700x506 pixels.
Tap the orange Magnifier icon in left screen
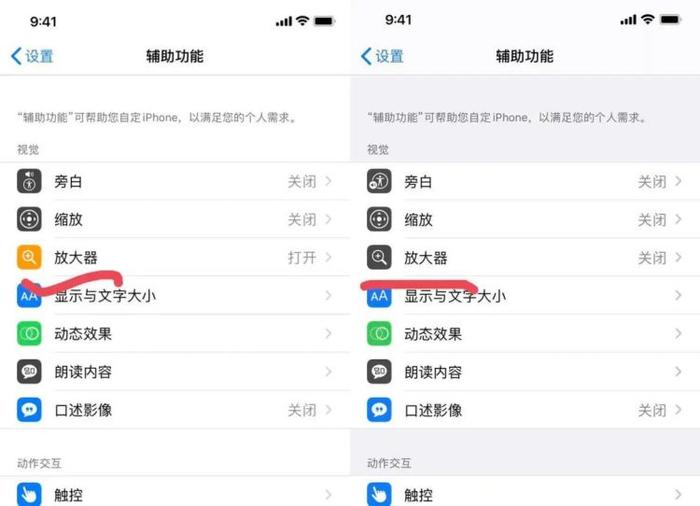tap(29, 257)
